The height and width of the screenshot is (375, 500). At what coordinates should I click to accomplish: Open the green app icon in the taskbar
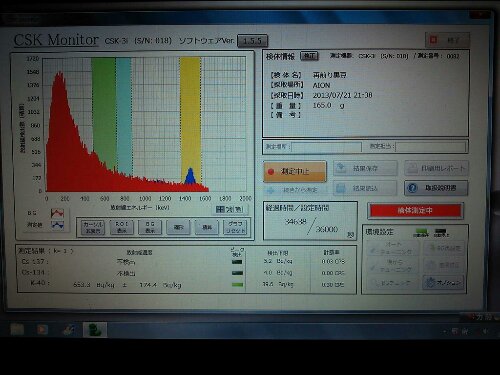coord(95,330)
